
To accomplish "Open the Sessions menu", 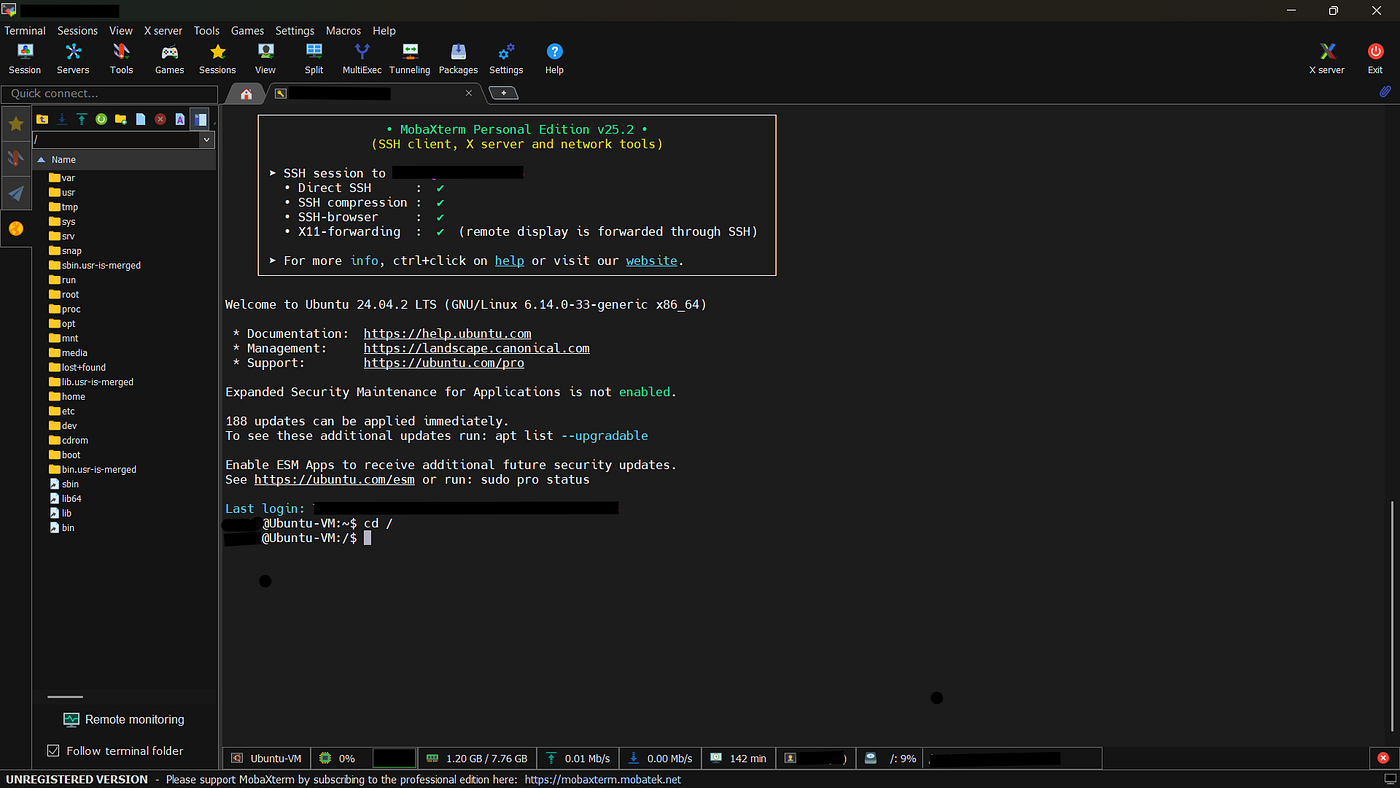I will pos(77,31).
